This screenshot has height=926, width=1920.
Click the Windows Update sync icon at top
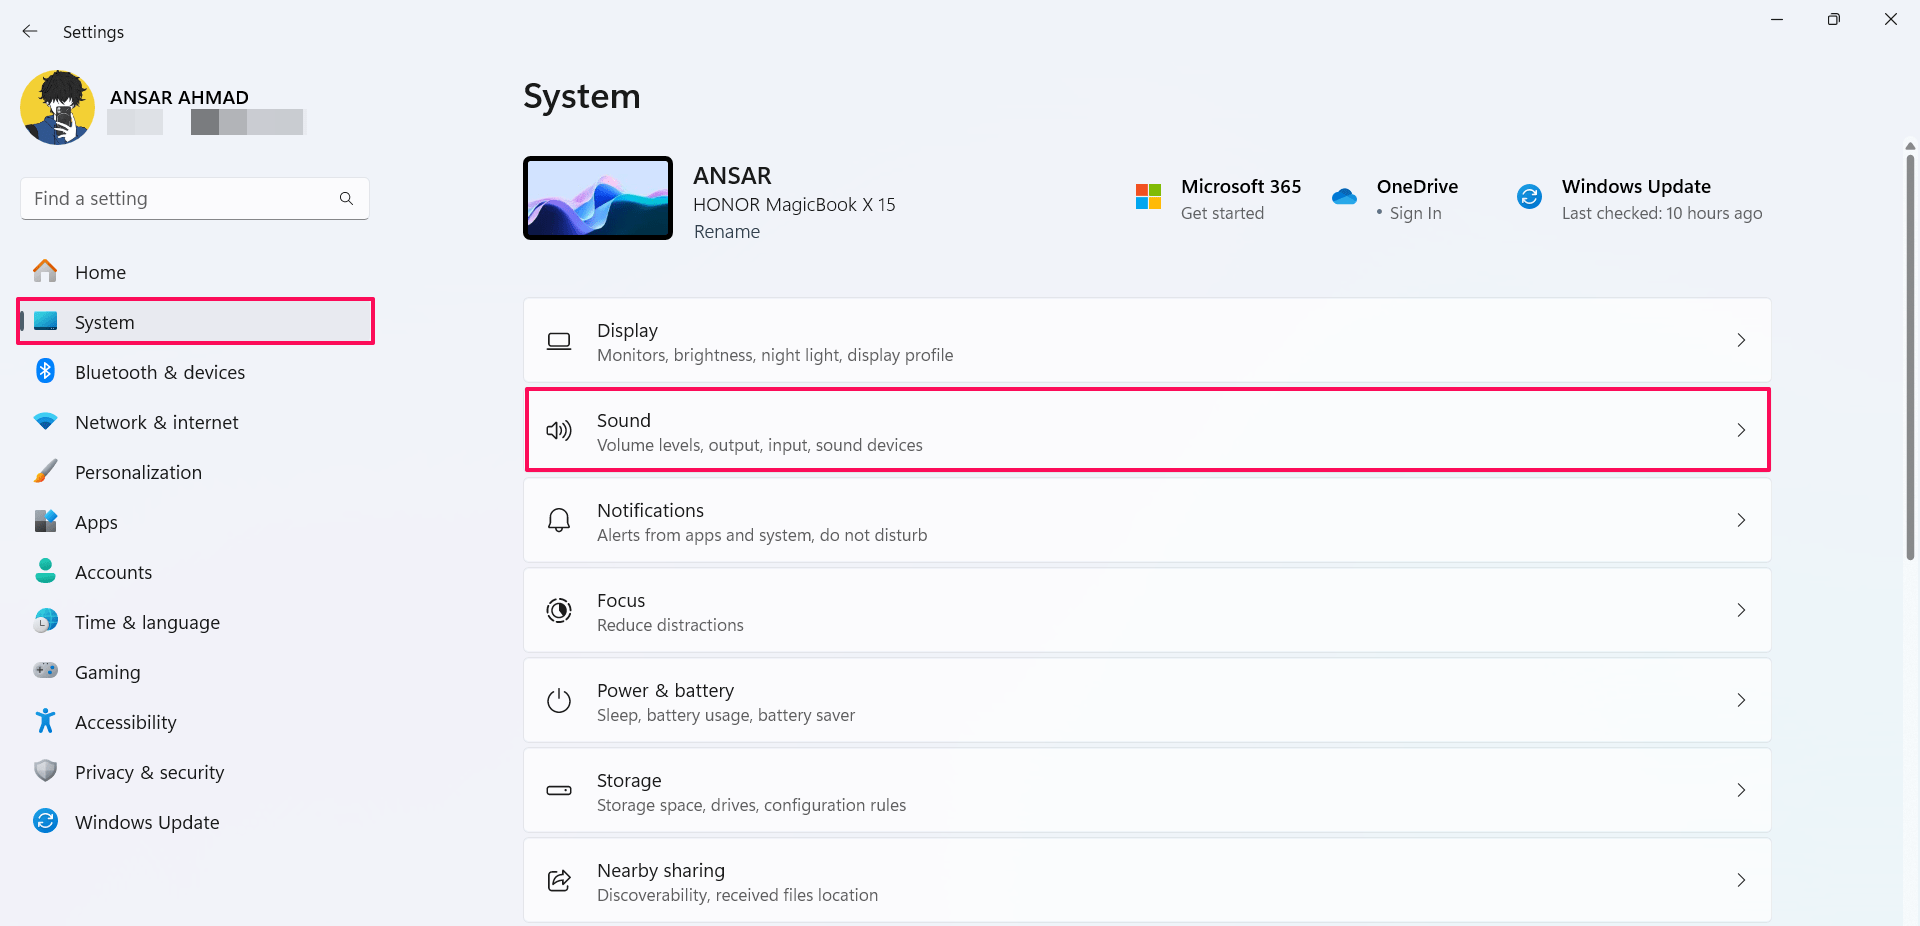pyautogui.click(x=1529, y=196)
